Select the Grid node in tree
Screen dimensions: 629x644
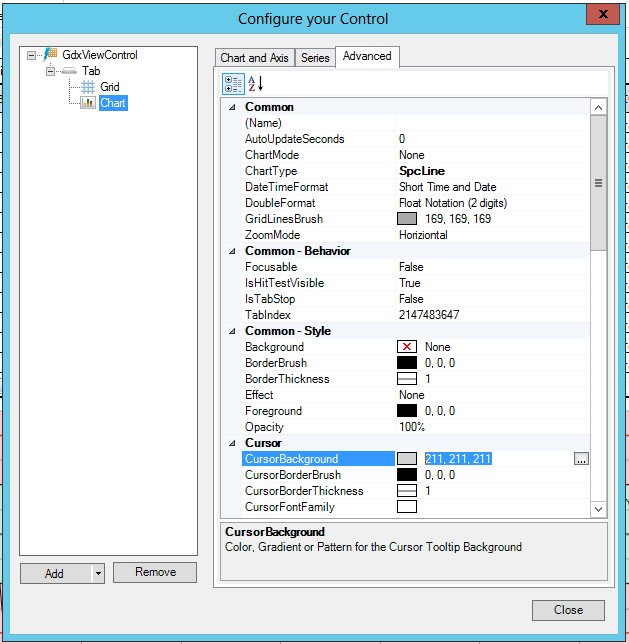pyautogui.click(x=109, y=87)
